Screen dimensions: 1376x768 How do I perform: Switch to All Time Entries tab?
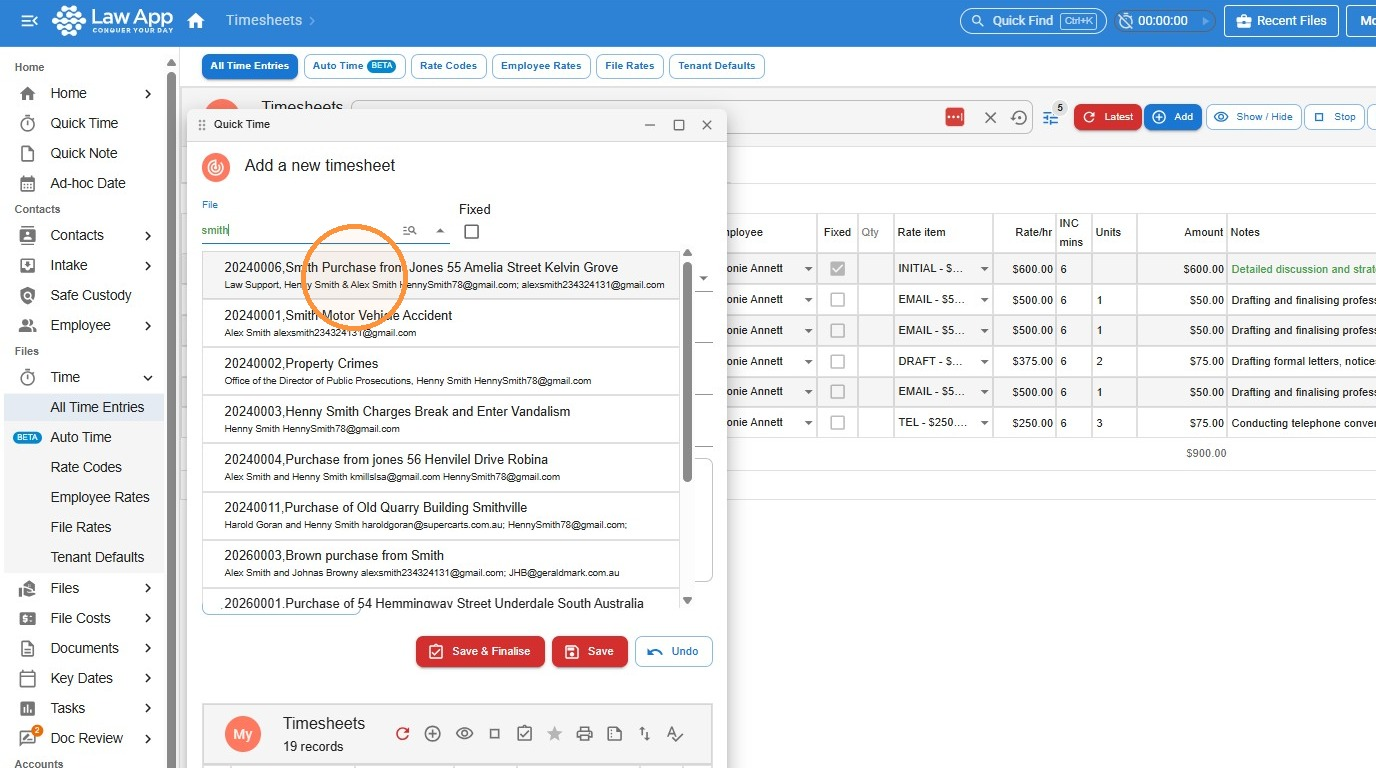pyautogui.click(x=250, y=66)
